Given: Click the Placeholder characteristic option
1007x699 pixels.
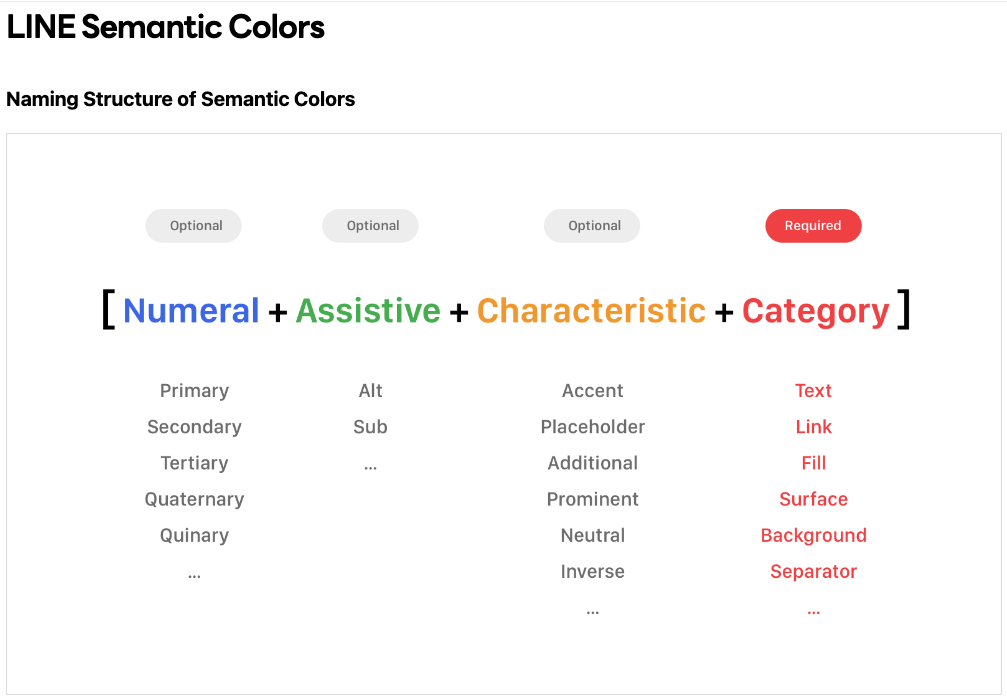Looking at the screenshot, I should tap(592, 427).
